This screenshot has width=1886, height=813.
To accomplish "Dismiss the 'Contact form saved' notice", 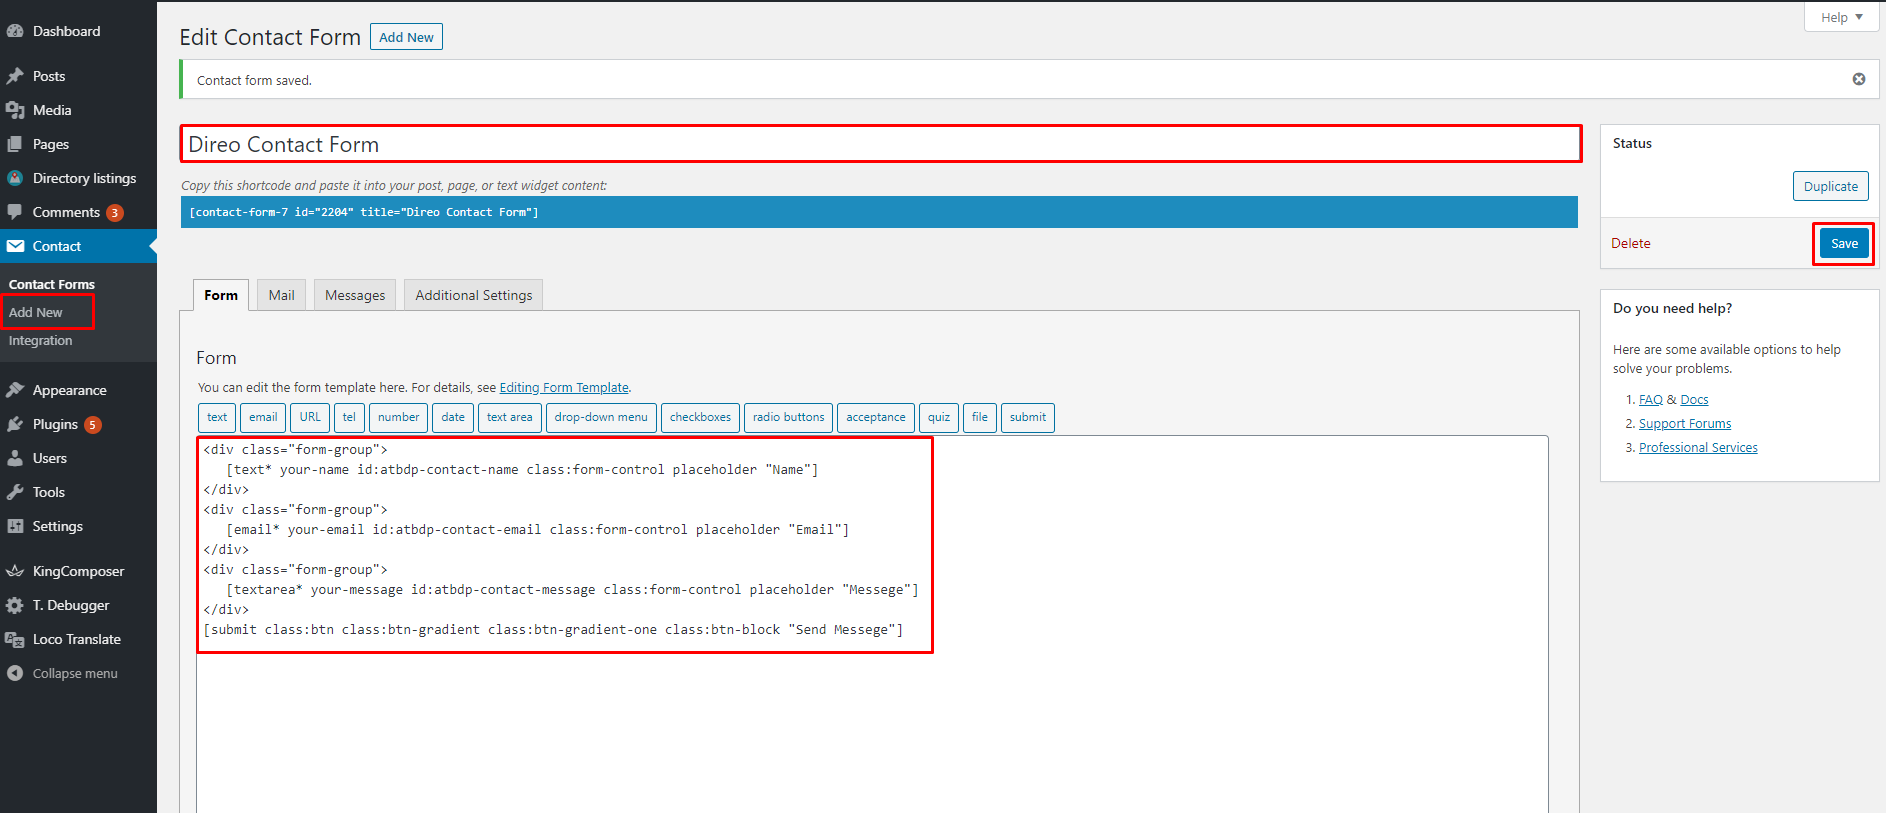I will coord(1859,79).
